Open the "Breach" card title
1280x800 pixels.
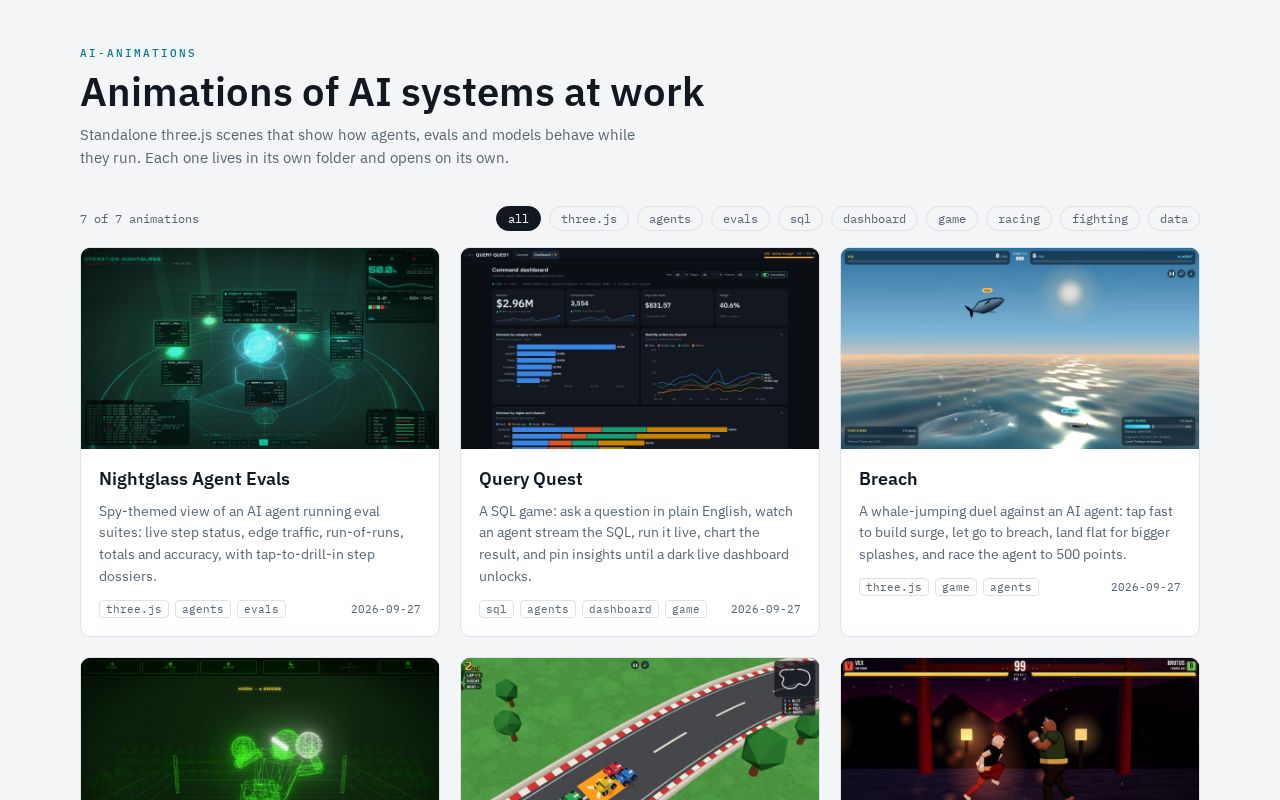click(x=888, y=479)
